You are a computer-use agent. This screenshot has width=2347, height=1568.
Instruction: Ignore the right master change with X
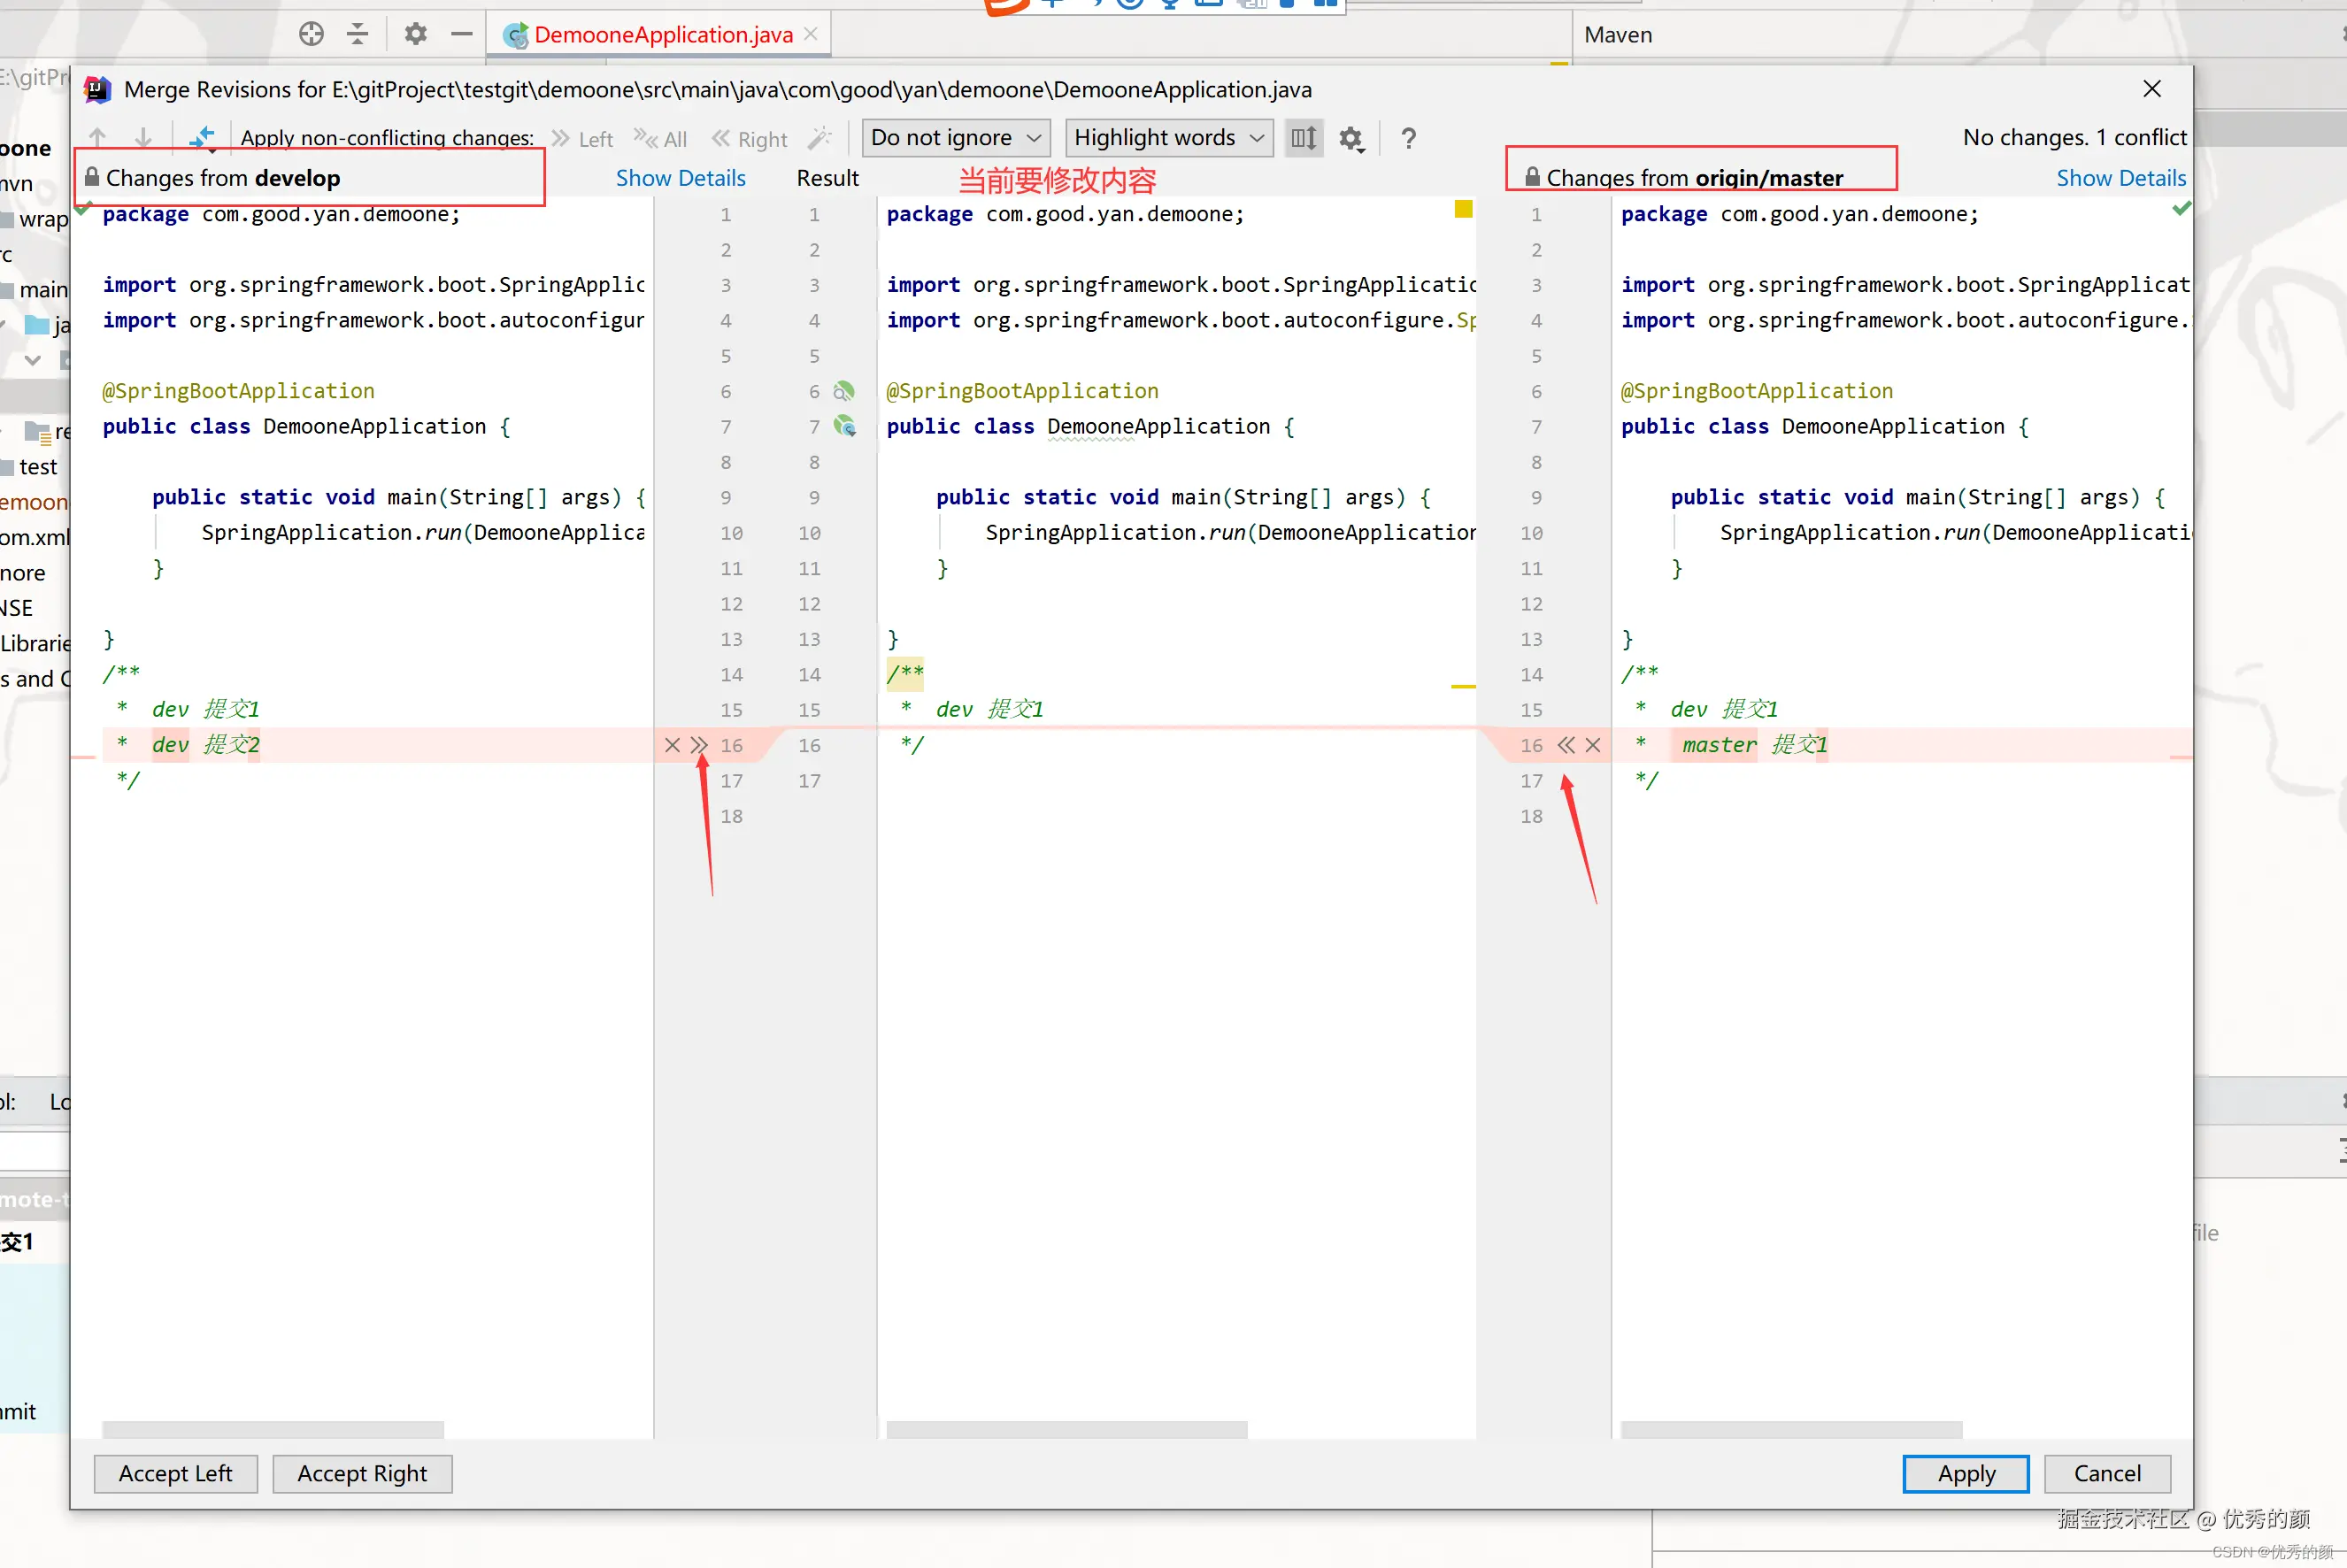coord(1593,745)
